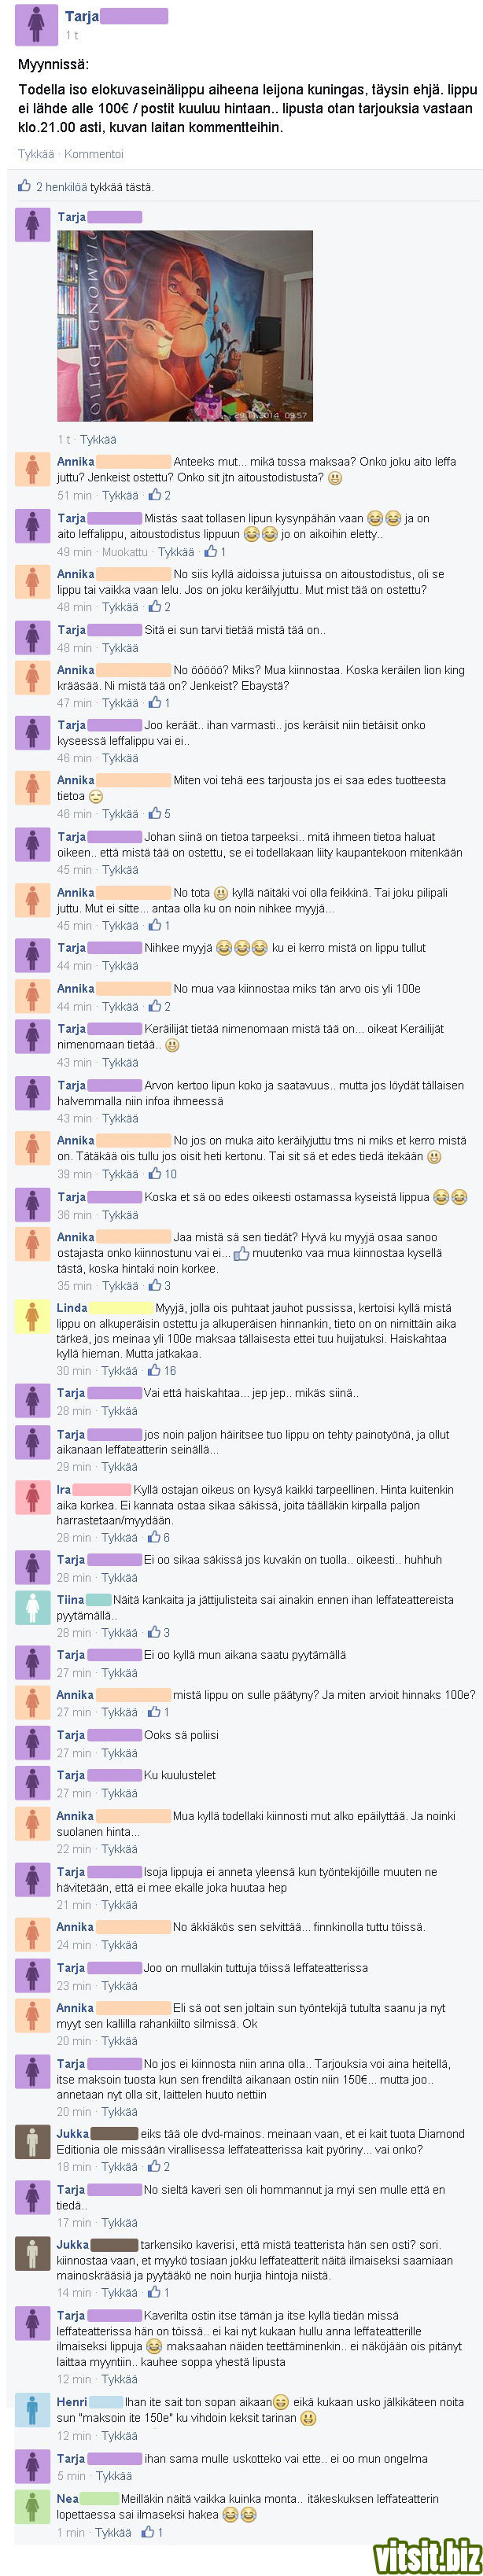Click Ira's pink profile avatar
This screenshot has width=483, height=2576.
33,1498
